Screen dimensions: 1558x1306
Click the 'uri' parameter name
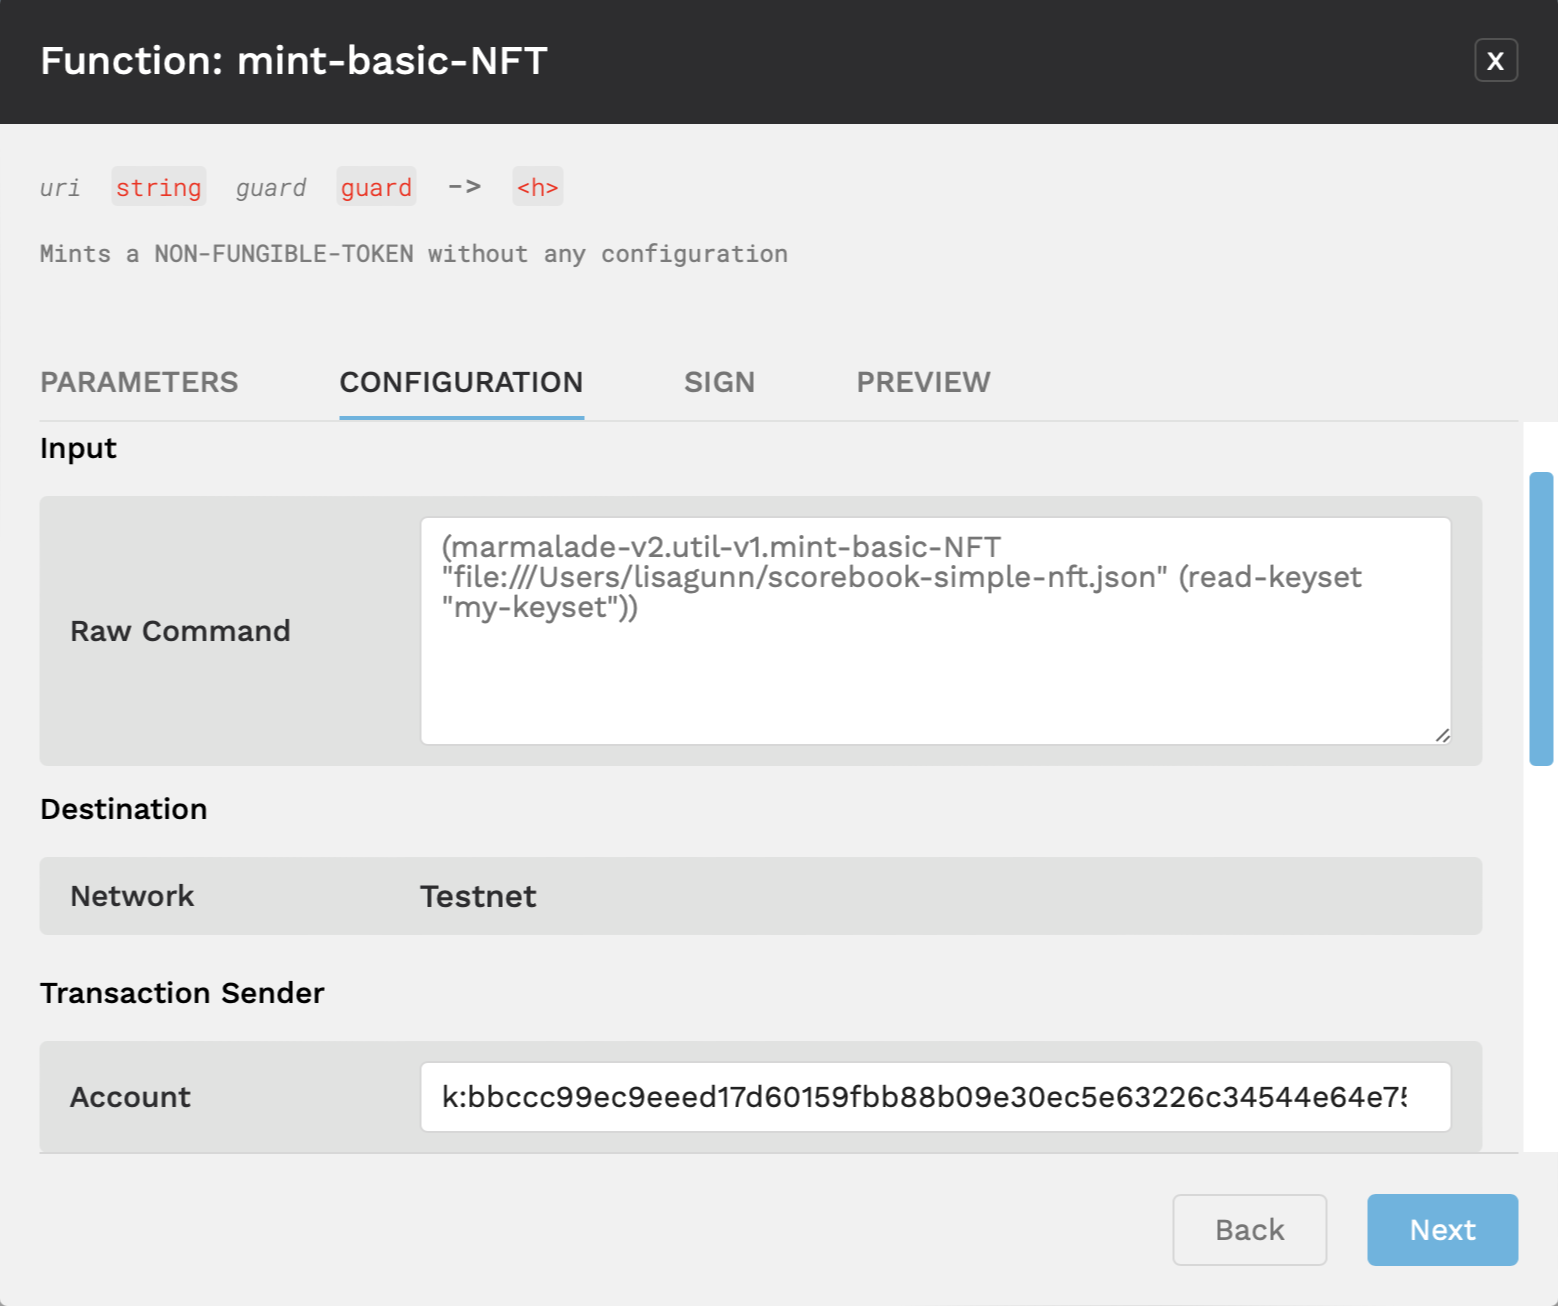pyautogui.click(x=60, y=187)
